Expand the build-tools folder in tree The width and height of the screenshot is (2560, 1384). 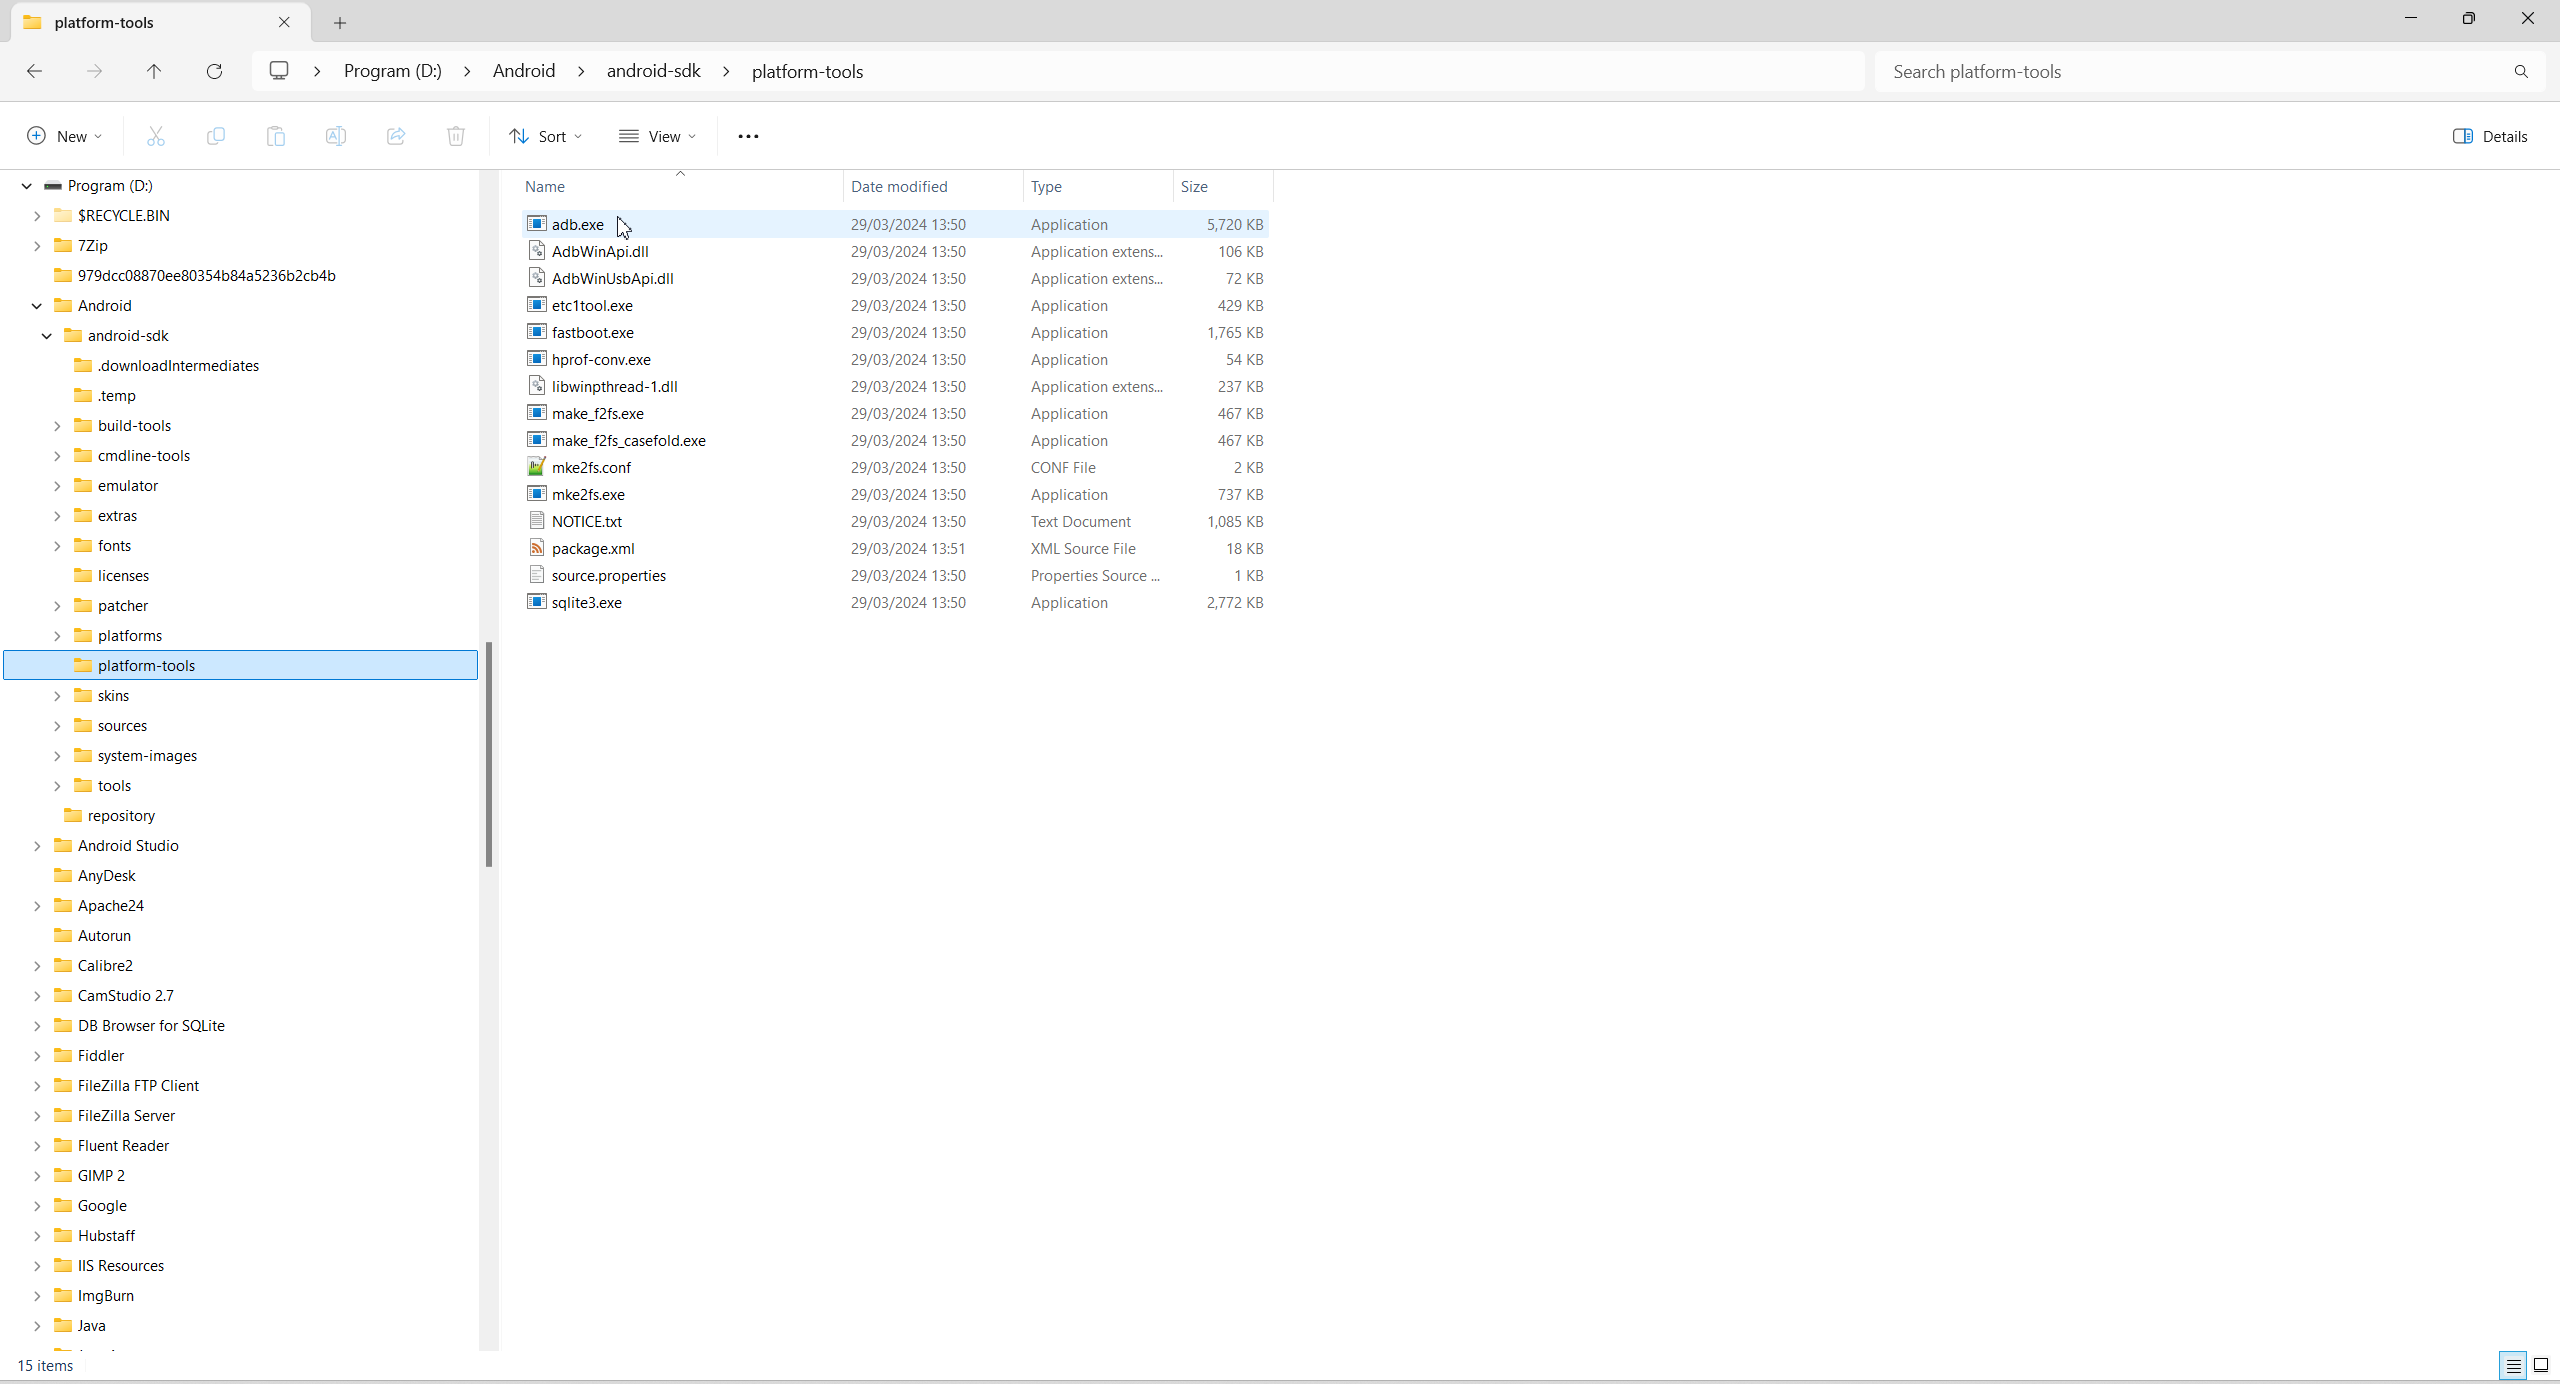pos(57,426)
